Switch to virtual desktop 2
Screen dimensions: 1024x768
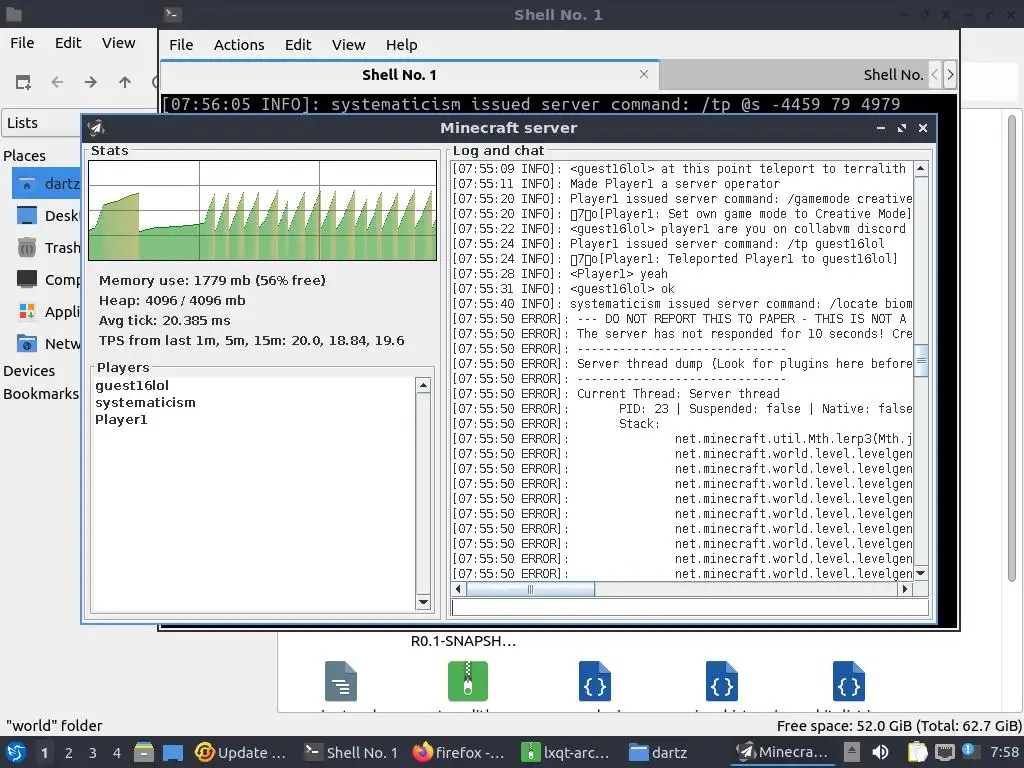pos(69,753)
